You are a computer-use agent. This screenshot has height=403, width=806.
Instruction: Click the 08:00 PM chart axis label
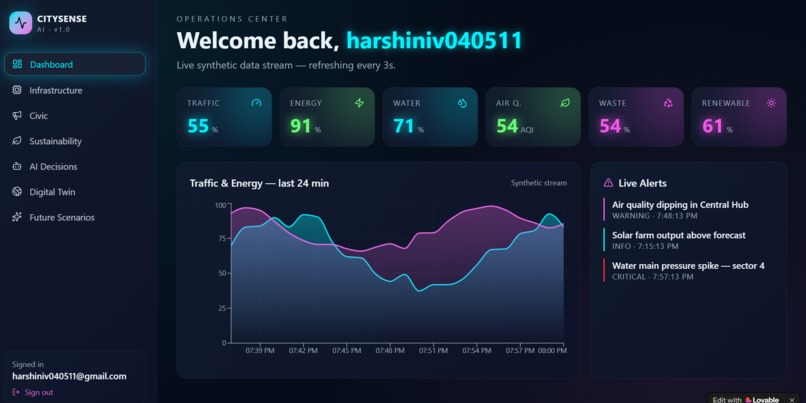(x=553, y=351)
